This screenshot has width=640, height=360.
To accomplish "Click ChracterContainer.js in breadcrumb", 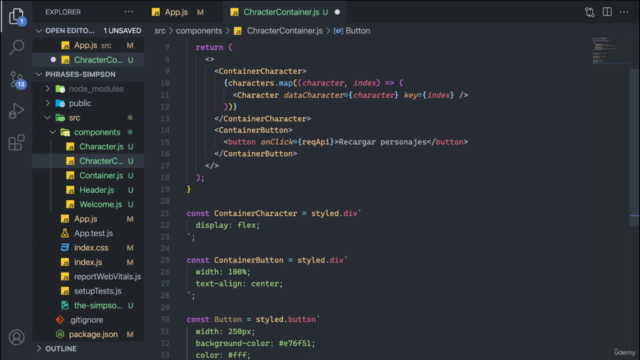I will (284, 31).
